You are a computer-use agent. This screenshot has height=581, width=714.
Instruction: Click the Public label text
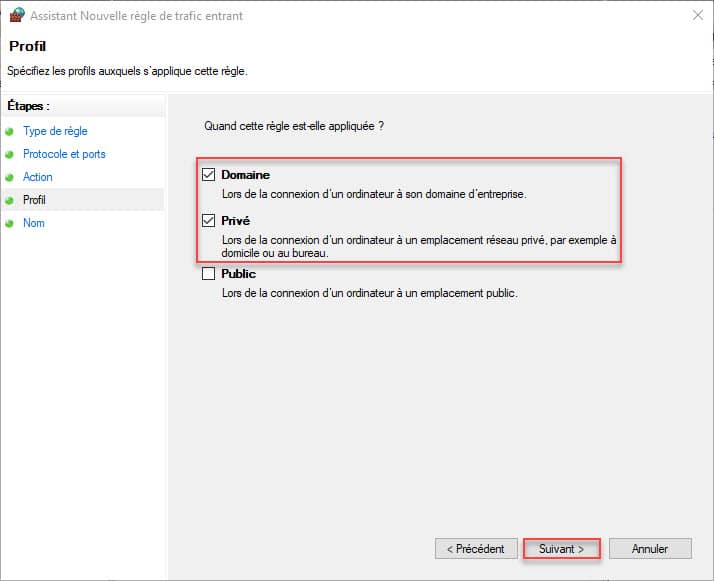[239, 274]
